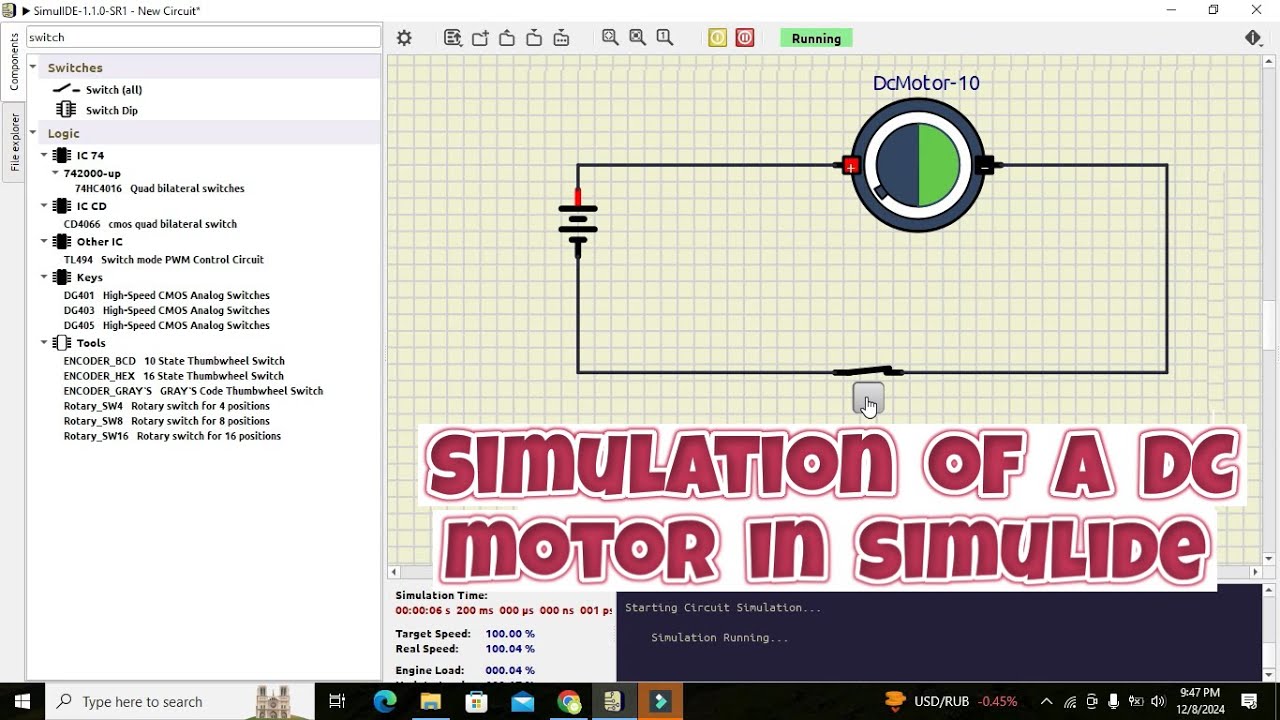Collapse the Logic category
This screenshot has width=1280, height=720.
(x=33, y=133)
